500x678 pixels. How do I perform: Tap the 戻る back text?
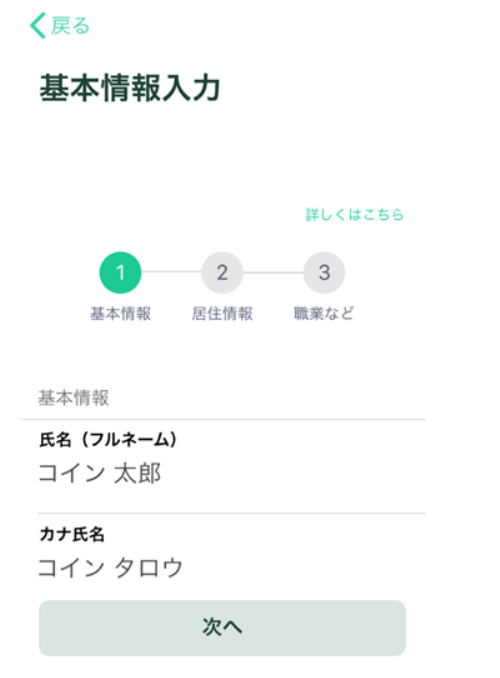[x=71, y=26]
